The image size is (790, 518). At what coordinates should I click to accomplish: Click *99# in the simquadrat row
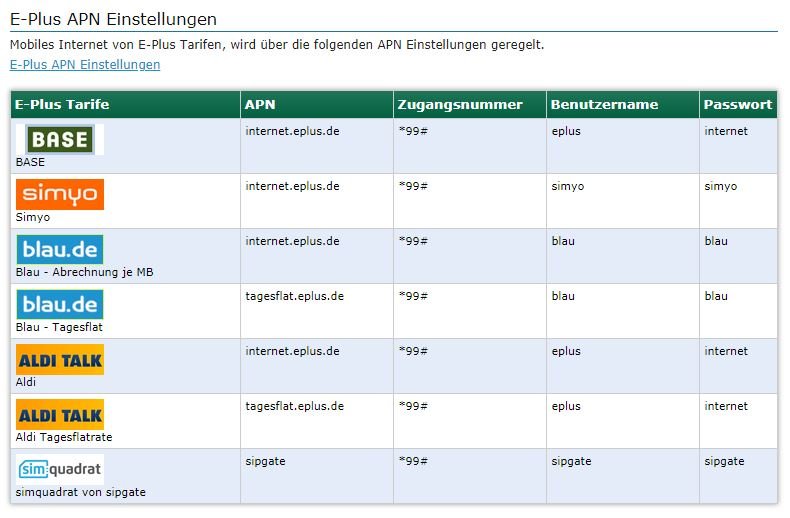[x=413, y=461]
